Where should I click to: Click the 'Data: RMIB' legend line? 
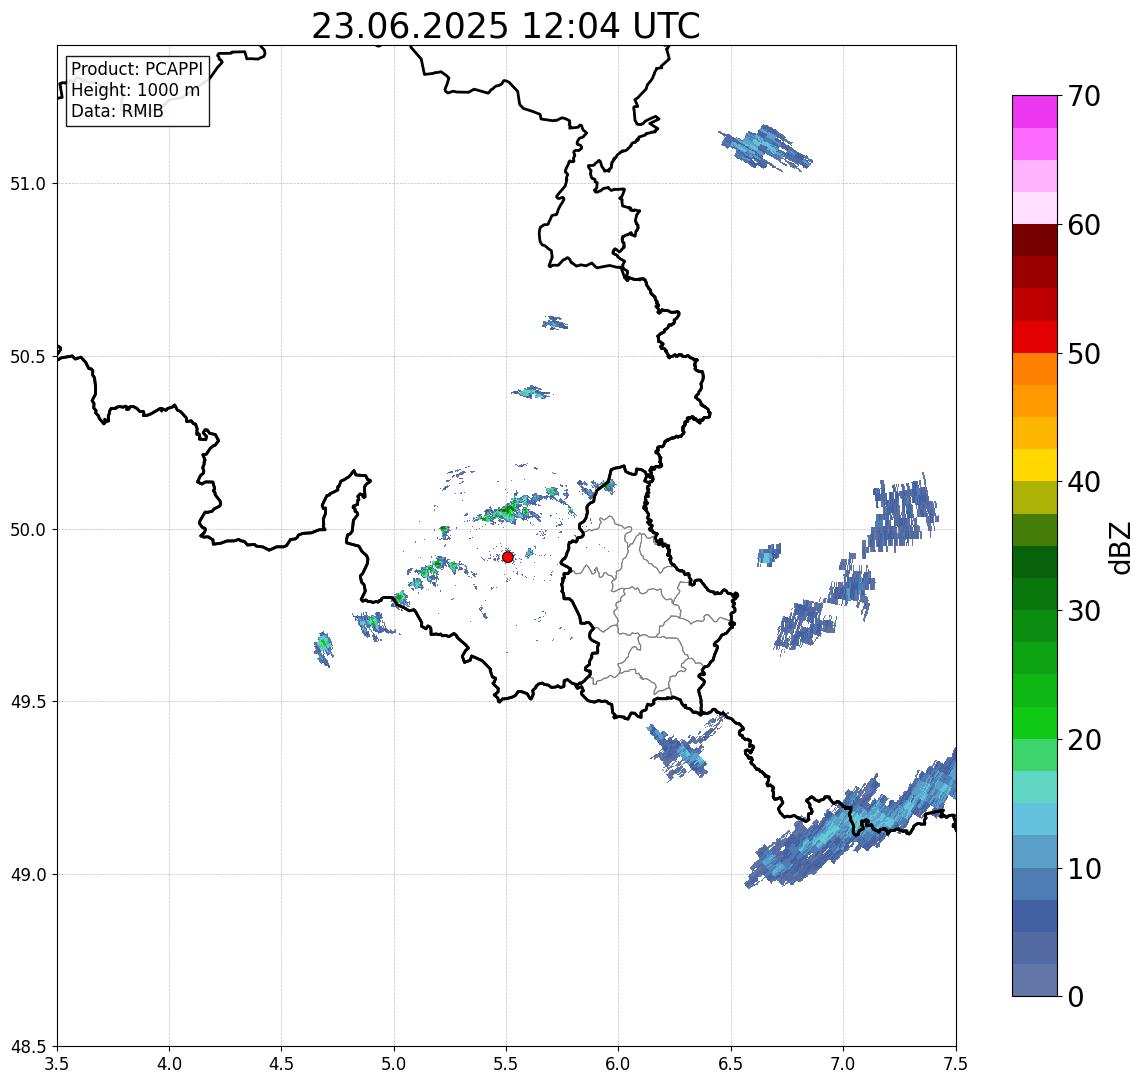(117, 111)
